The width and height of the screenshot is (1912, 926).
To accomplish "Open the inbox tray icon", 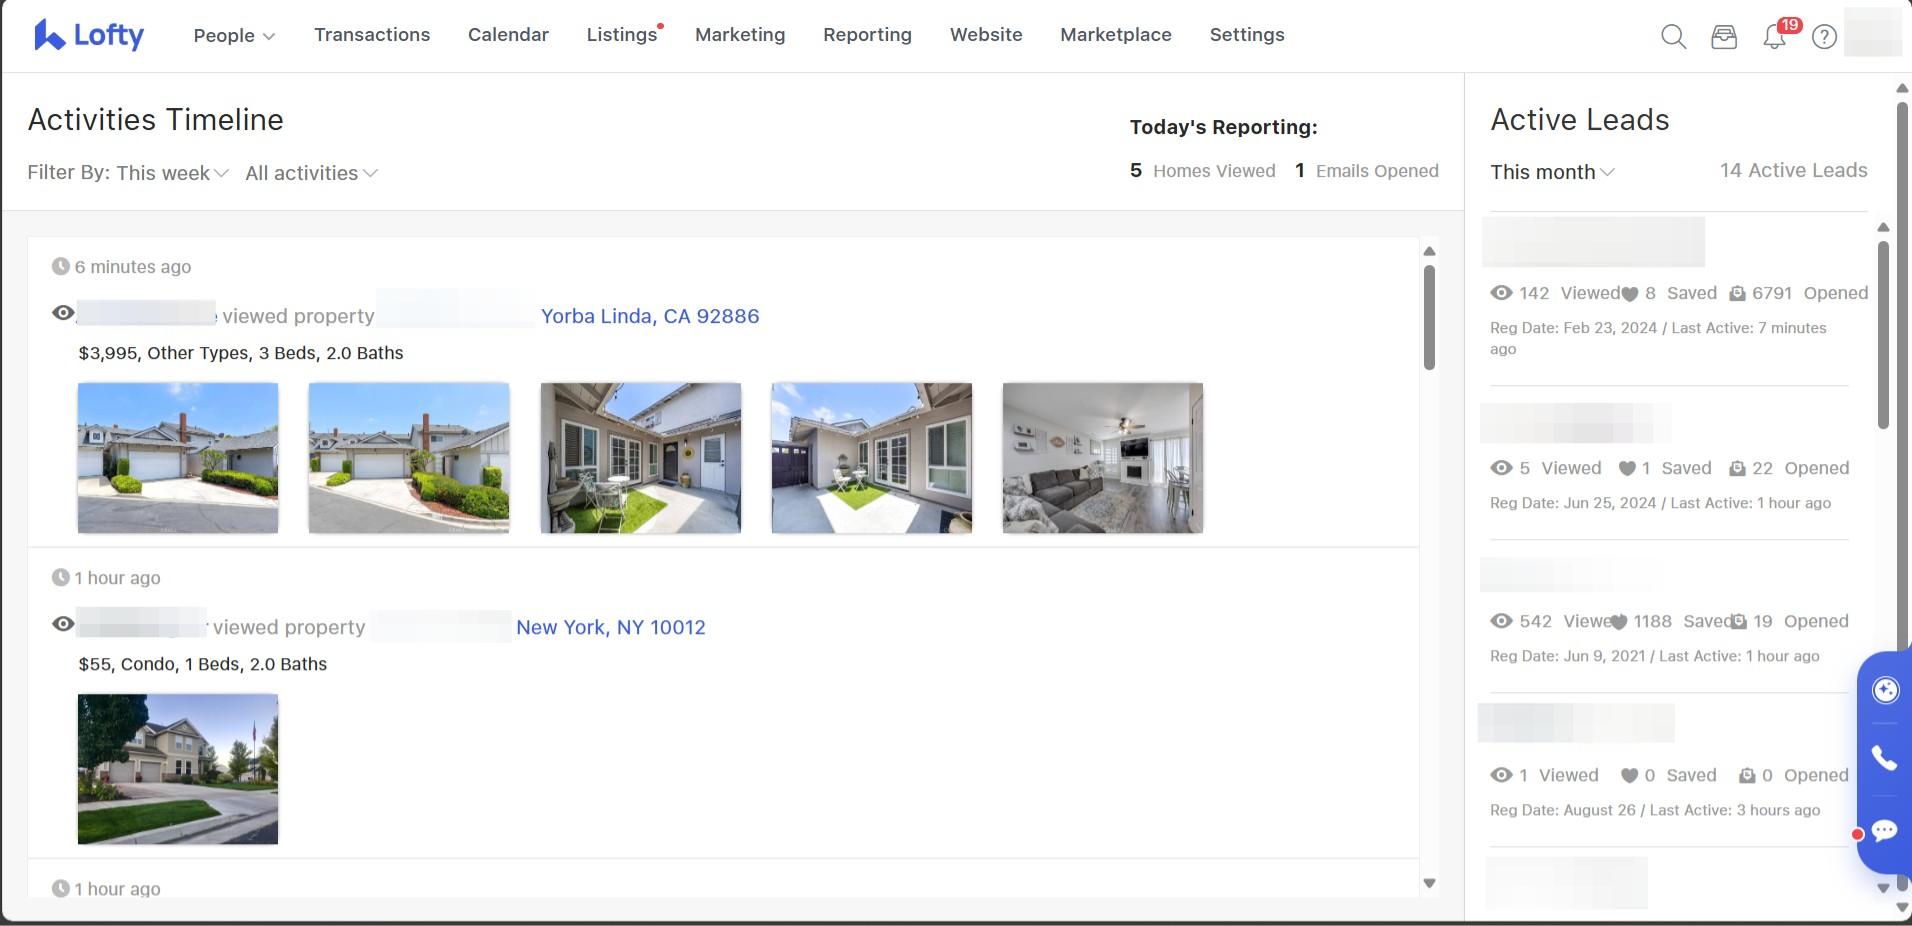I will 1723,37.
